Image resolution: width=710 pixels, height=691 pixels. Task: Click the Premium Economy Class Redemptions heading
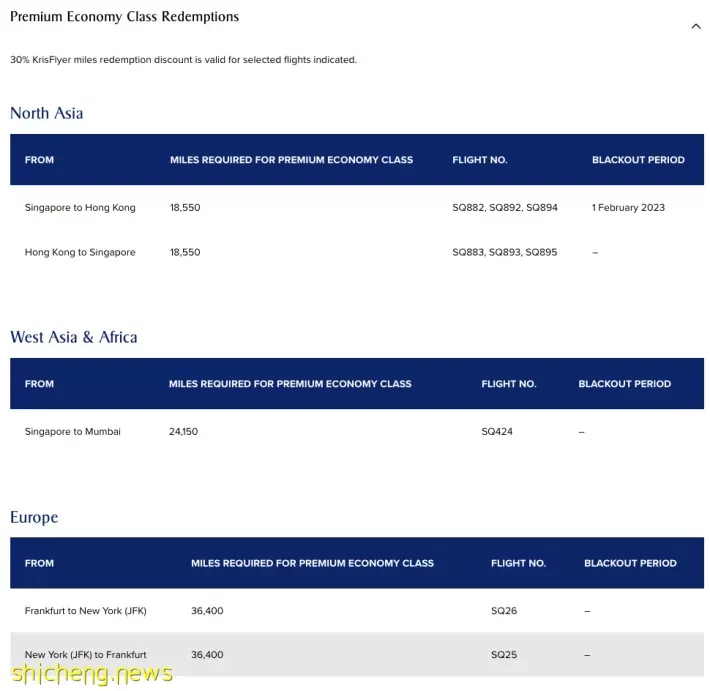(x=125, y=17)
